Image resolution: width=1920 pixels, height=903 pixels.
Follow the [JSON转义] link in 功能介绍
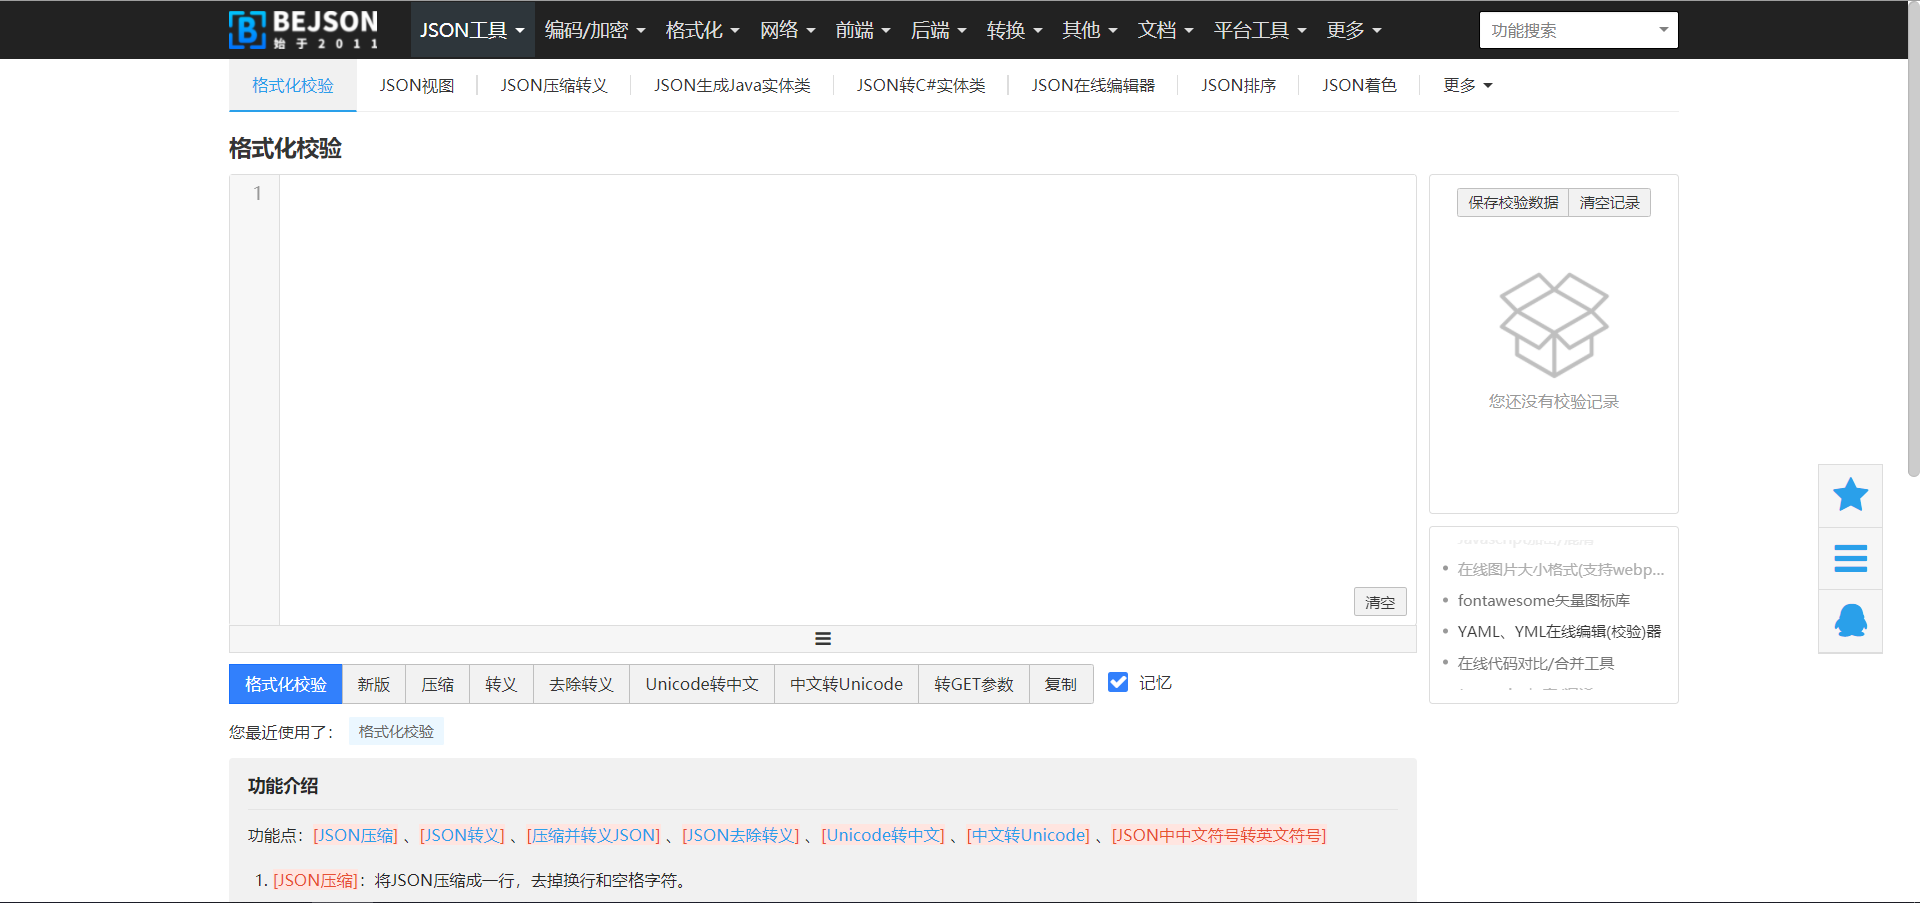click(462, 835)
